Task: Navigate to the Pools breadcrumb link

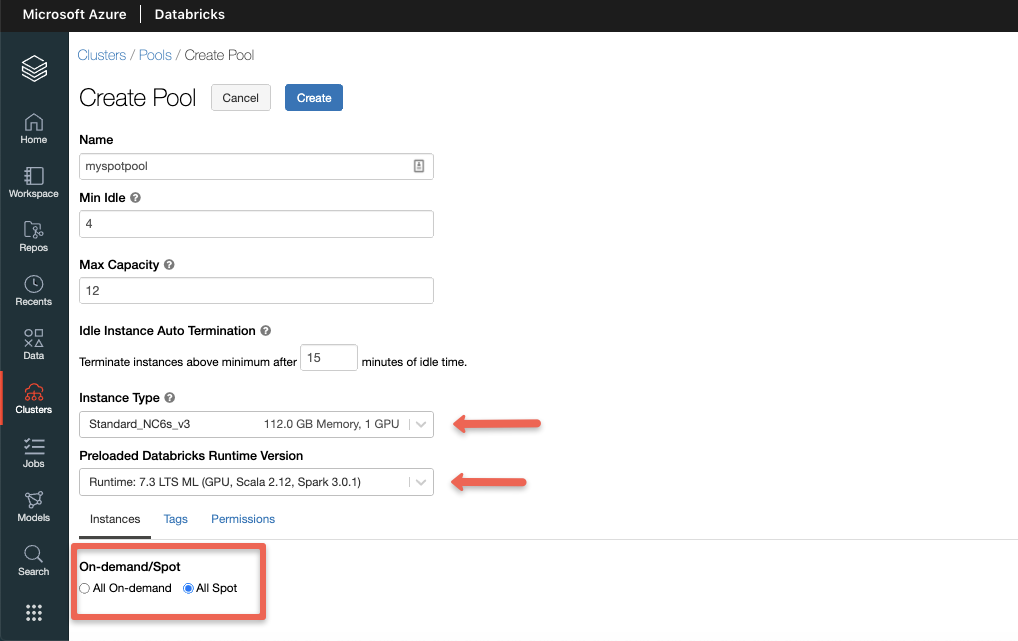Action: coord(155,55)
